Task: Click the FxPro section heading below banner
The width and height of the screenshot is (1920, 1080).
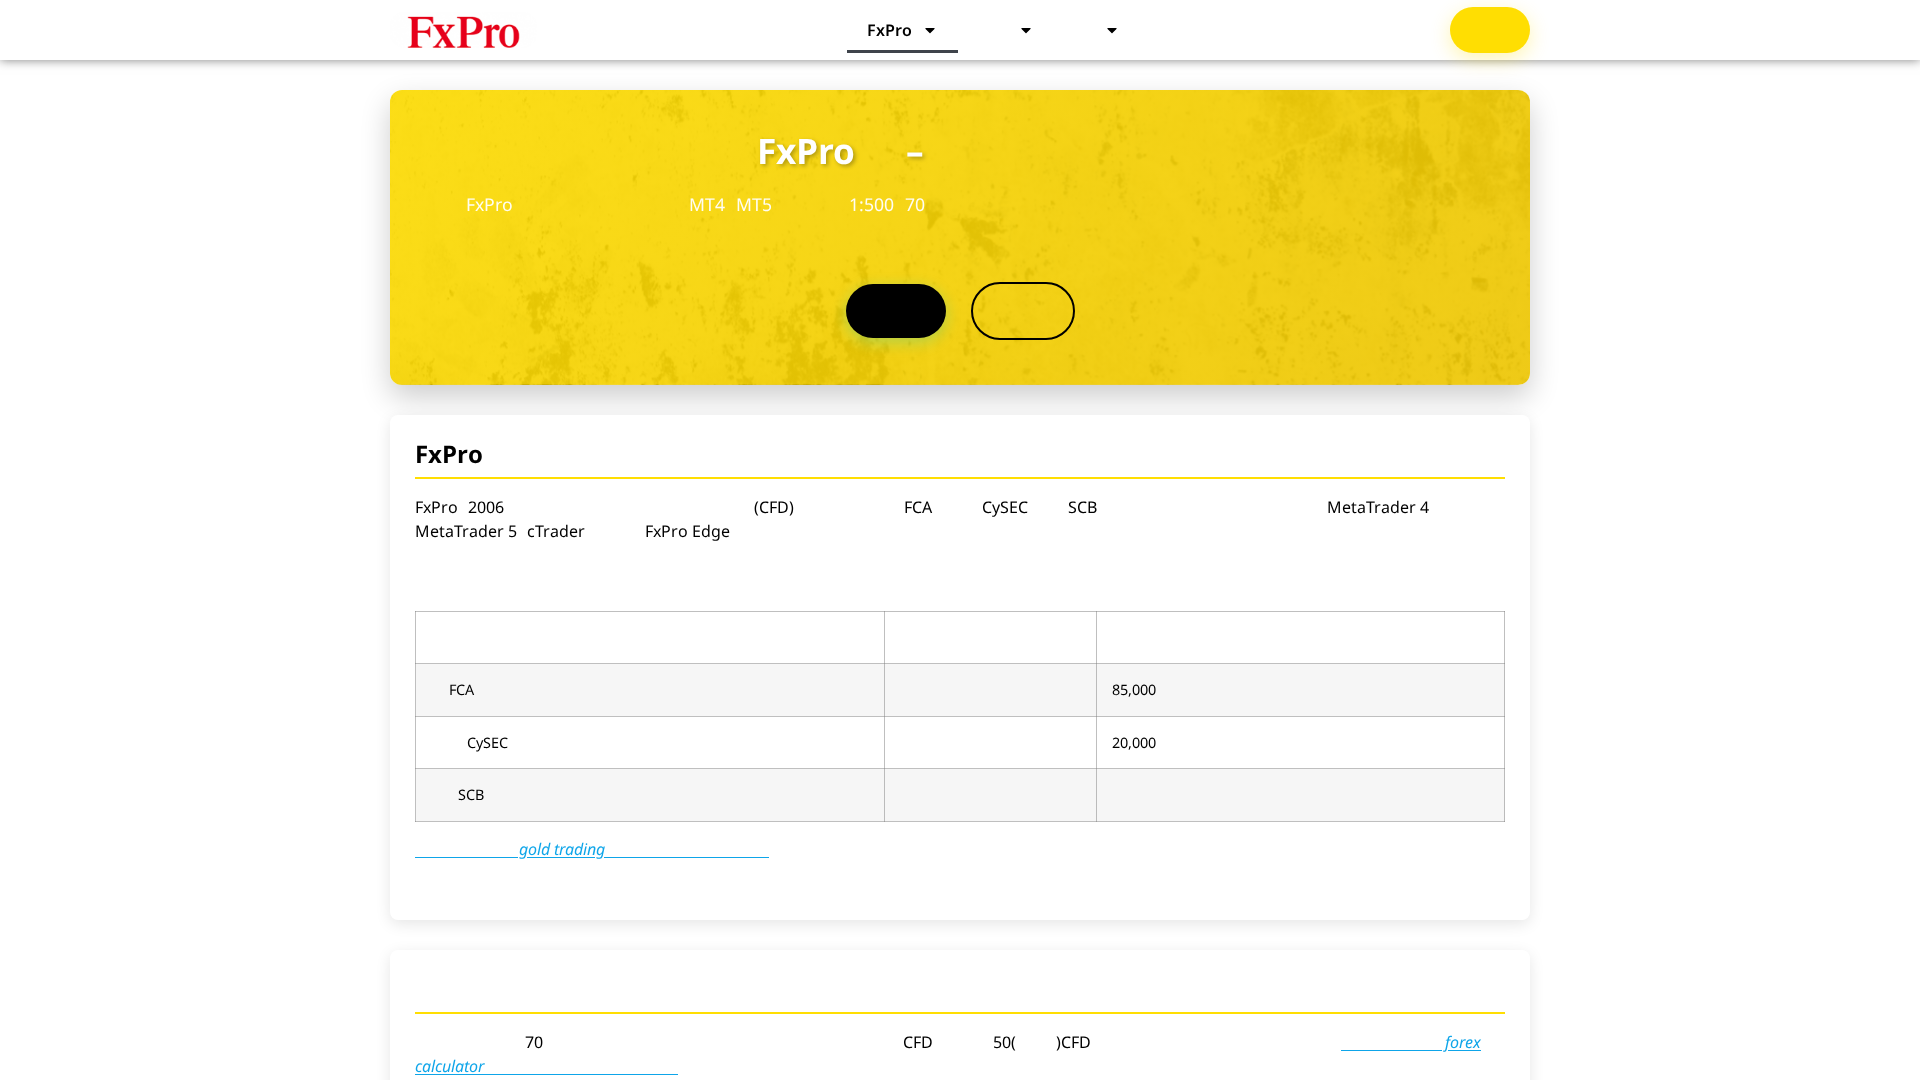Action: [448, 455]
